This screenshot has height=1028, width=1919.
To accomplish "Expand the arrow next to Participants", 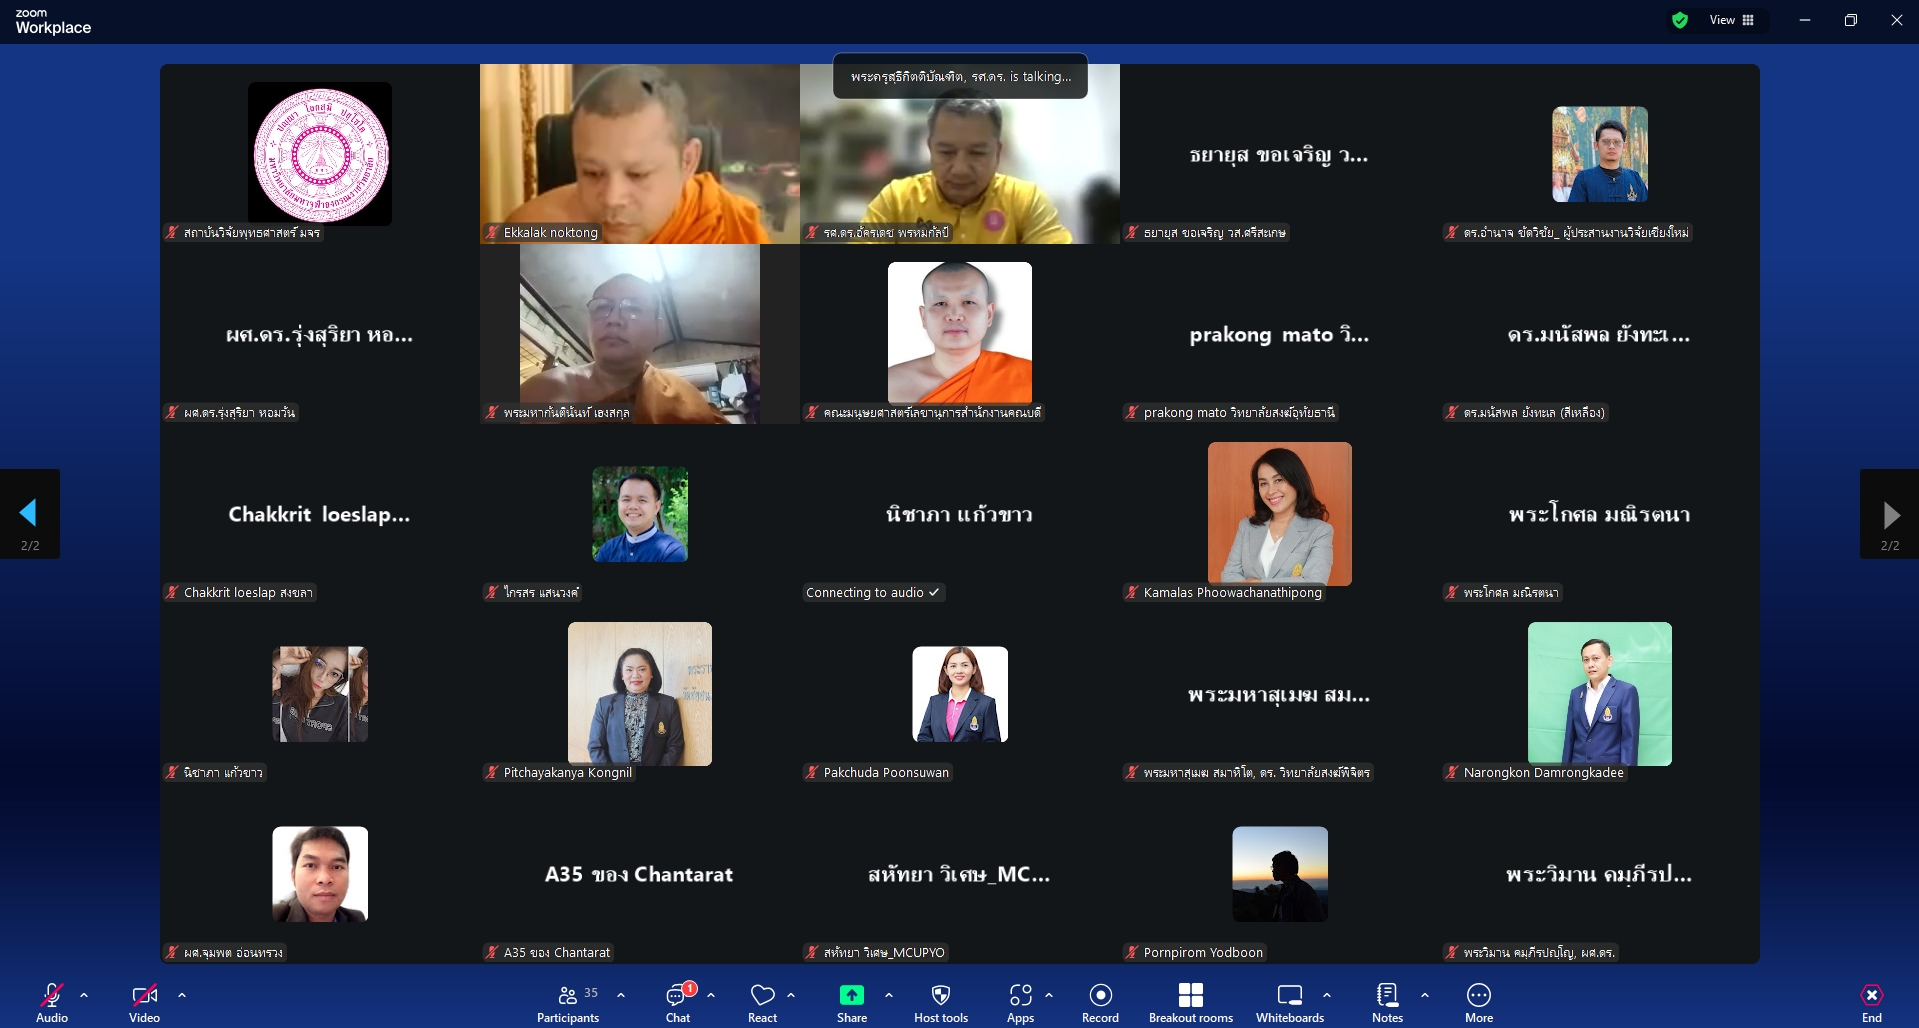I will (621, 995).
